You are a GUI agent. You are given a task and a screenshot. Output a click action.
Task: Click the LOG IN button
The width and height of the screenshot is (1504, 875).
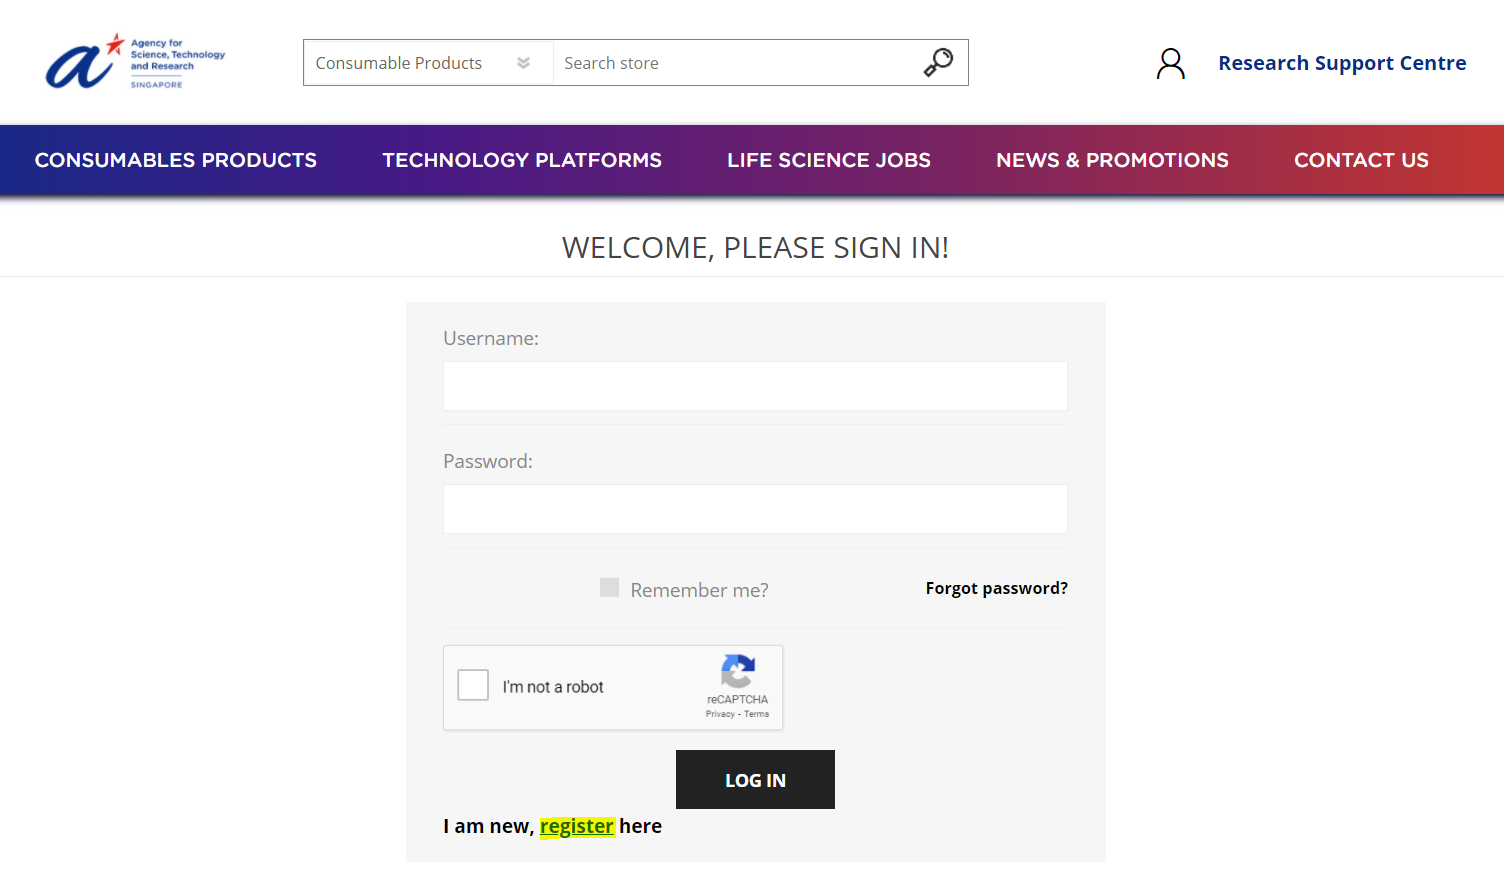tap(755, 780)
